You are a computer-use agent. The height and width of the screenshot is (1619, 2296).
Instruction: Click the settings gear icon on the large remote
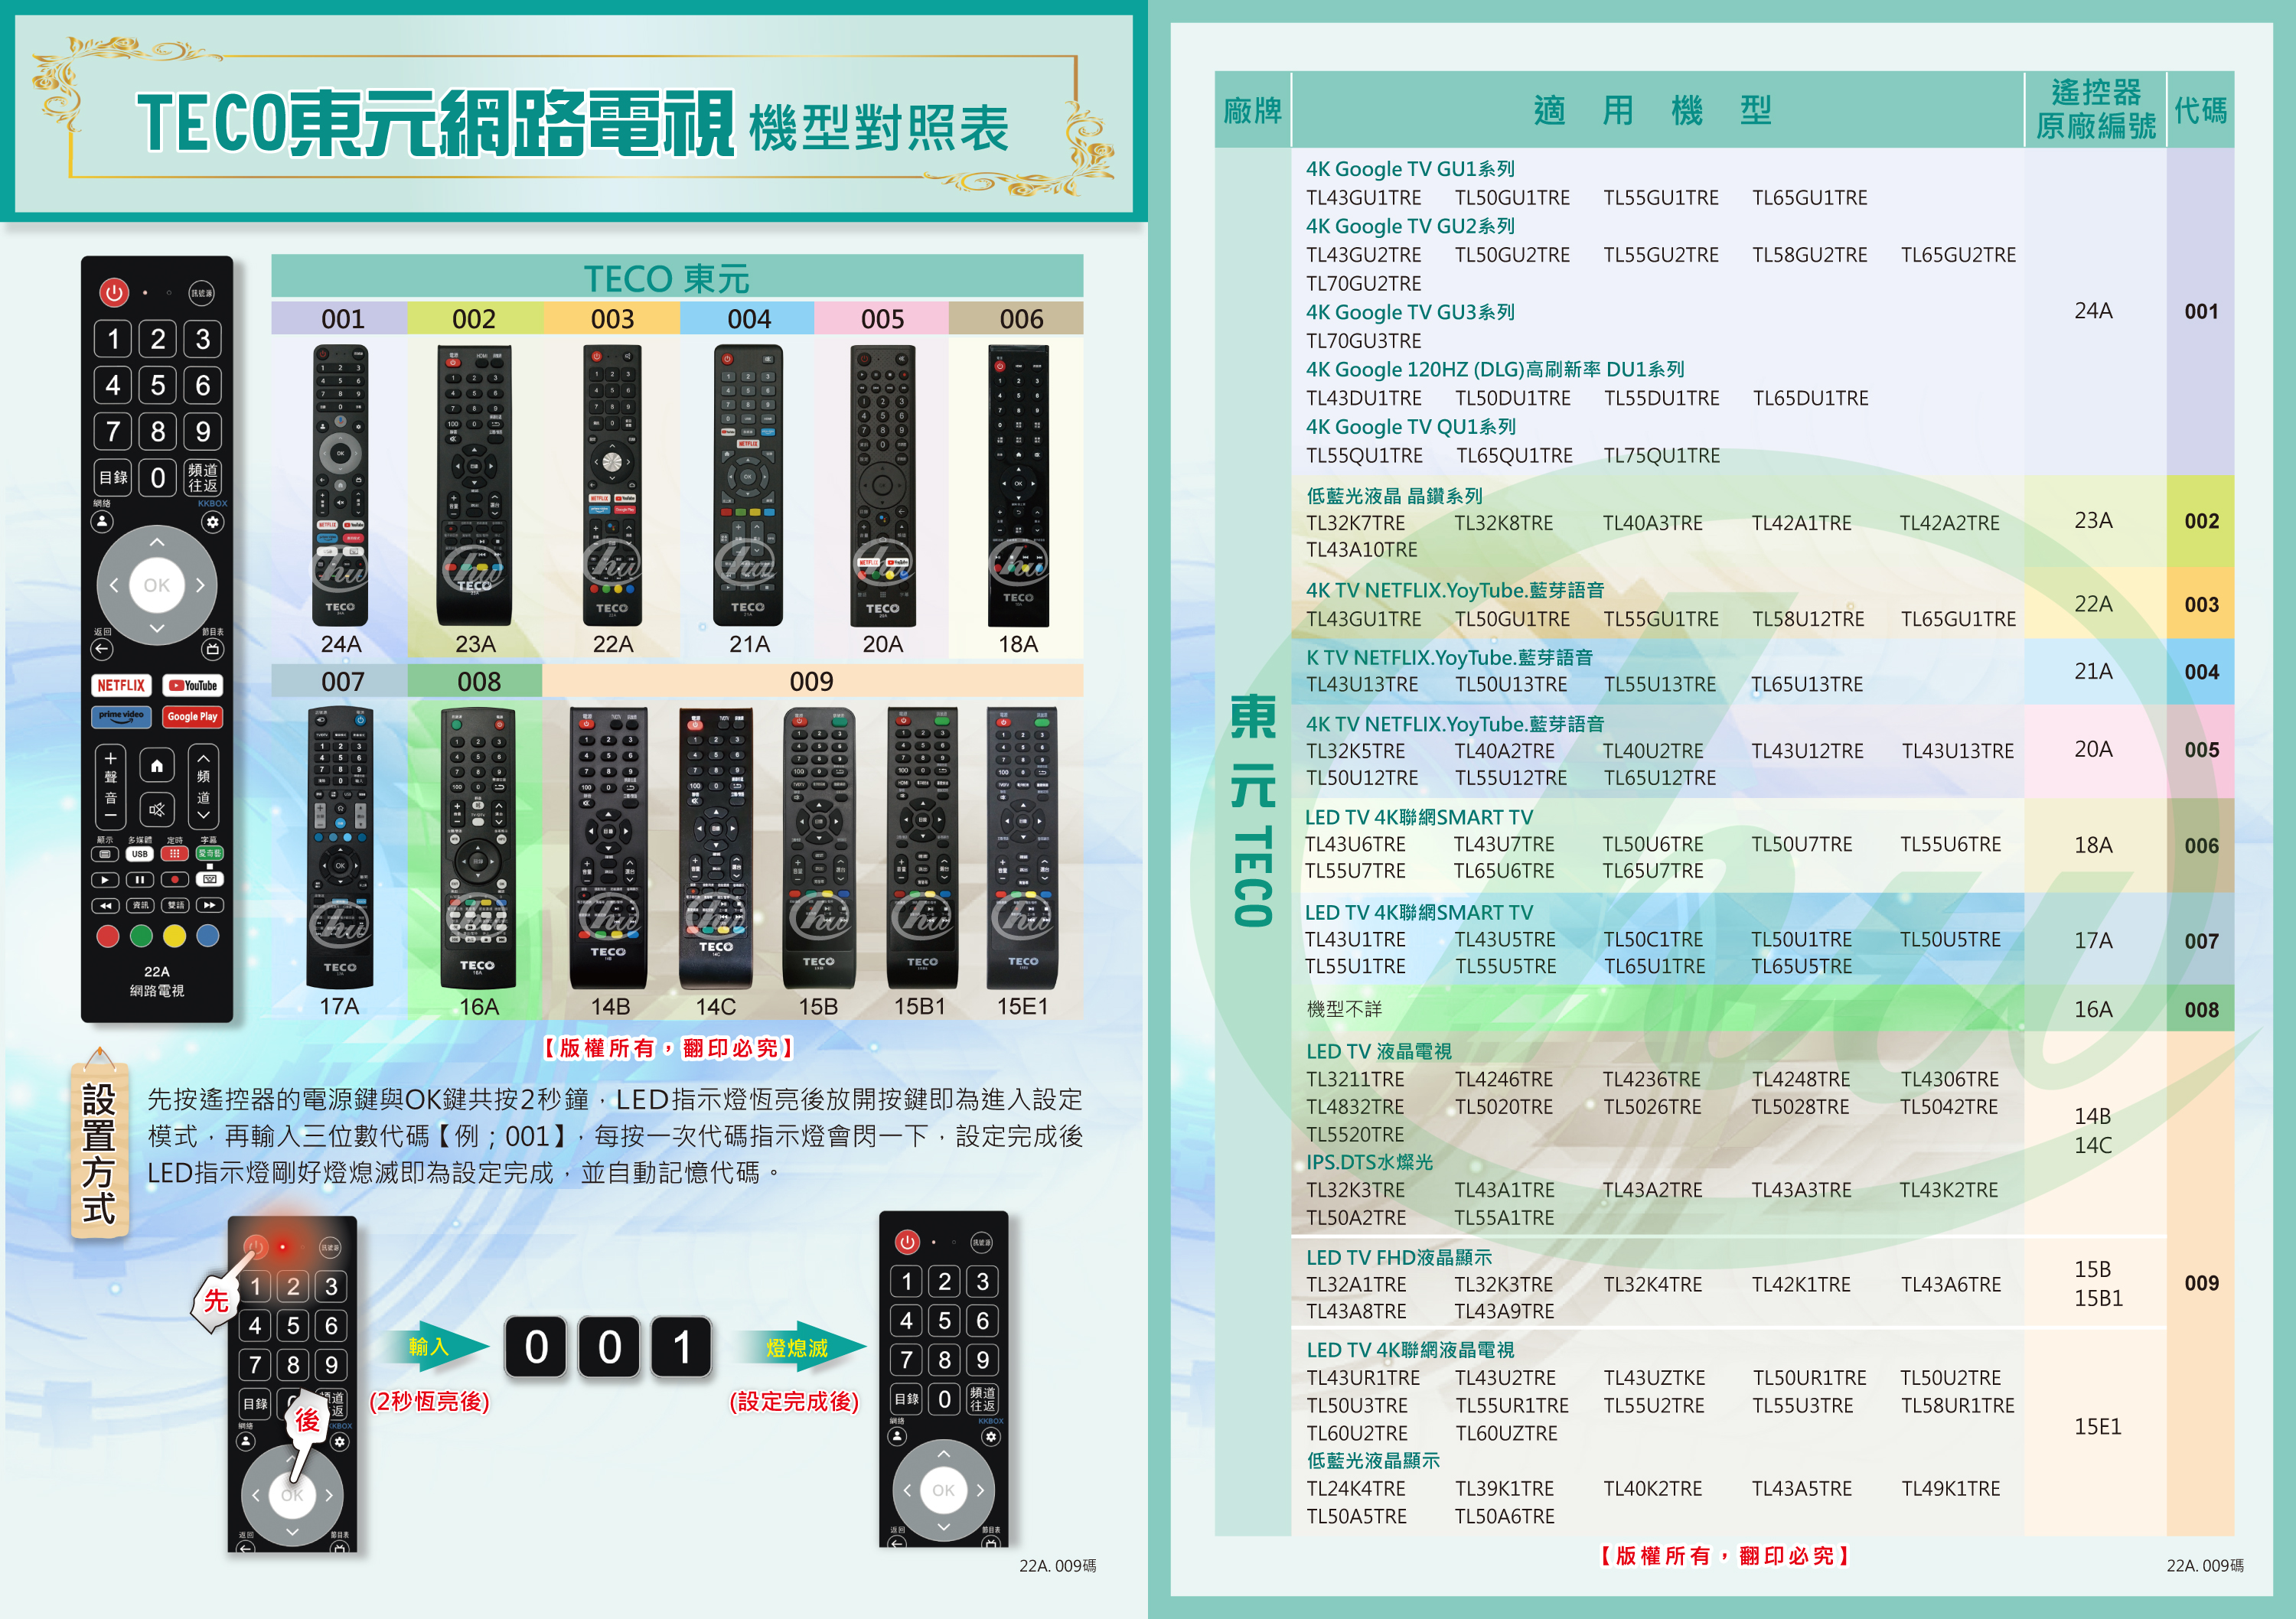(x=212, y=522)
